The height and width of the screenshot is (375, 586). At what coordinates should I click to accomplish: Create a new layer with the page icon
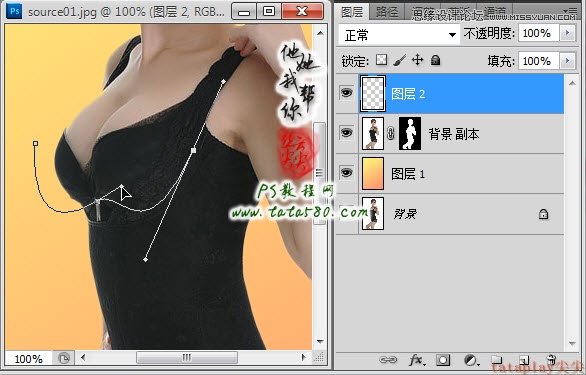[524, 360]
